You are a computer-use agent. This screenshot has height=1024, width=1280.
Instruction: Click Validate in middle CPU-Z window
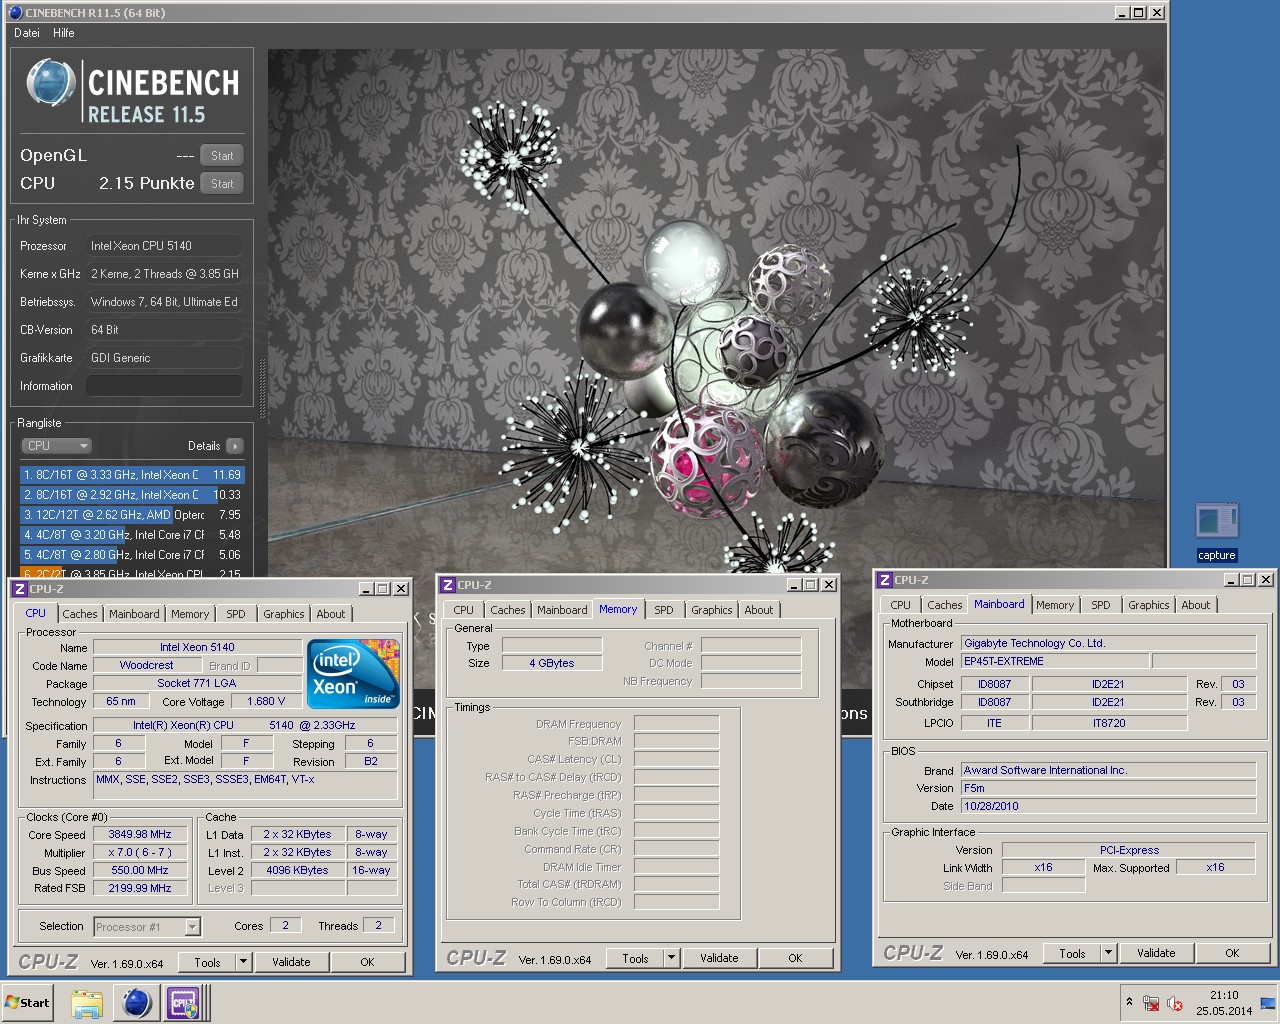[719, 958]
